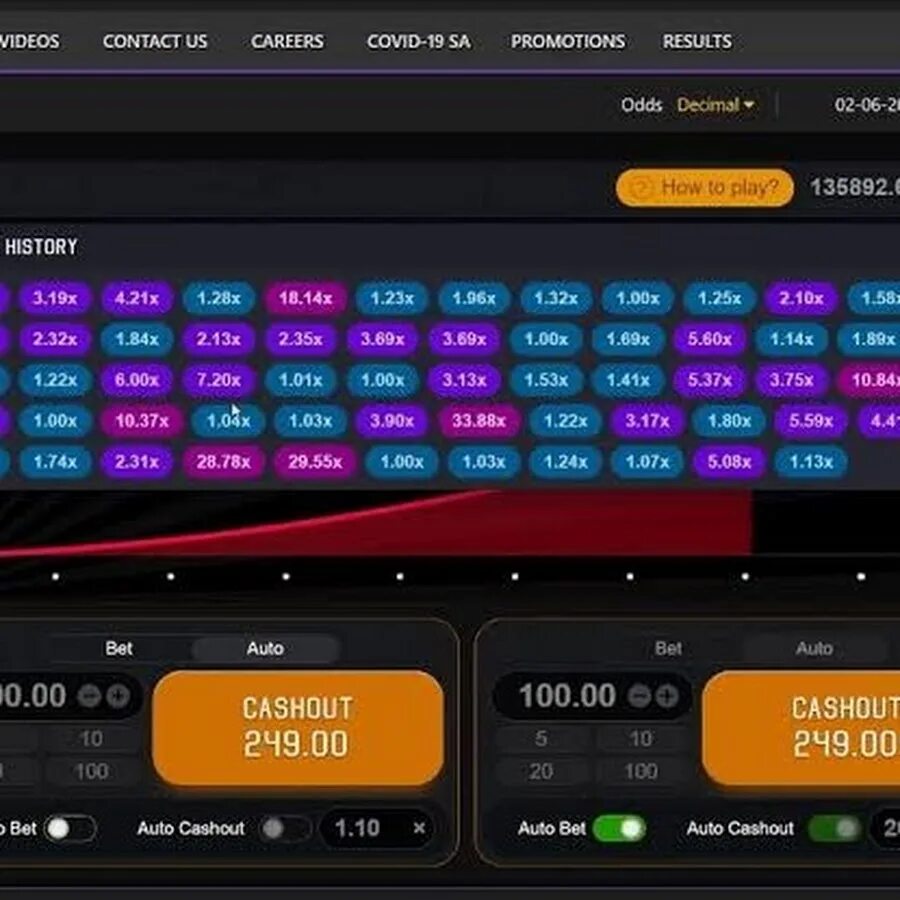Screen dimensions: 900x900
Task: Expand the Decimal odds dropdown
Action: (x=715, y=105)
